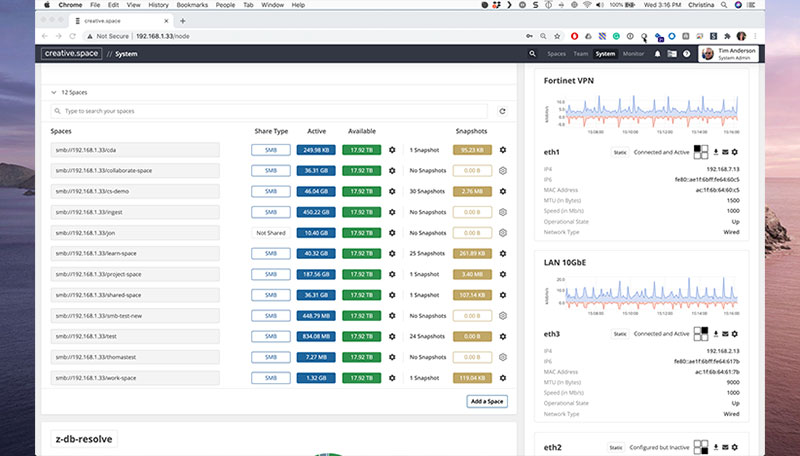This screenshot has width=800, height=456.
Task: Collapse the 12 Spaces section
Action: 54,91
